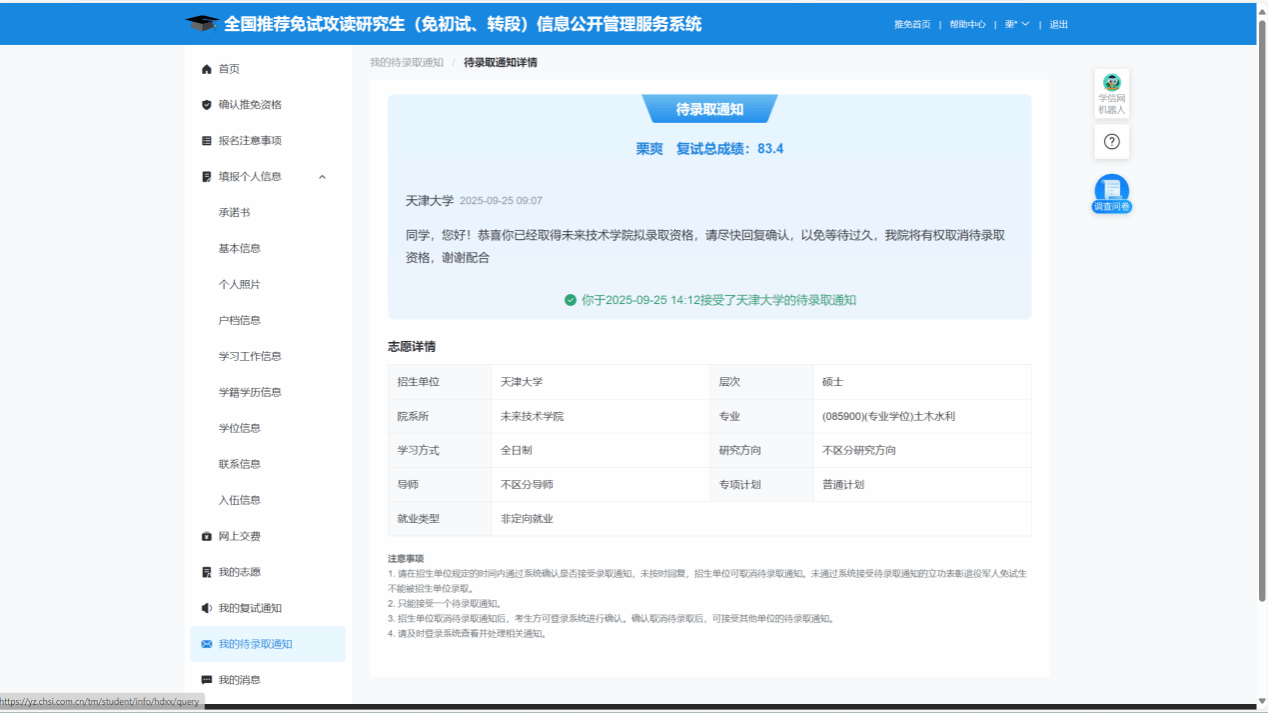The image size is (1268, 713).
Task: Click the speaker icon beside 我的复试通知
Action: click(207, 608)
